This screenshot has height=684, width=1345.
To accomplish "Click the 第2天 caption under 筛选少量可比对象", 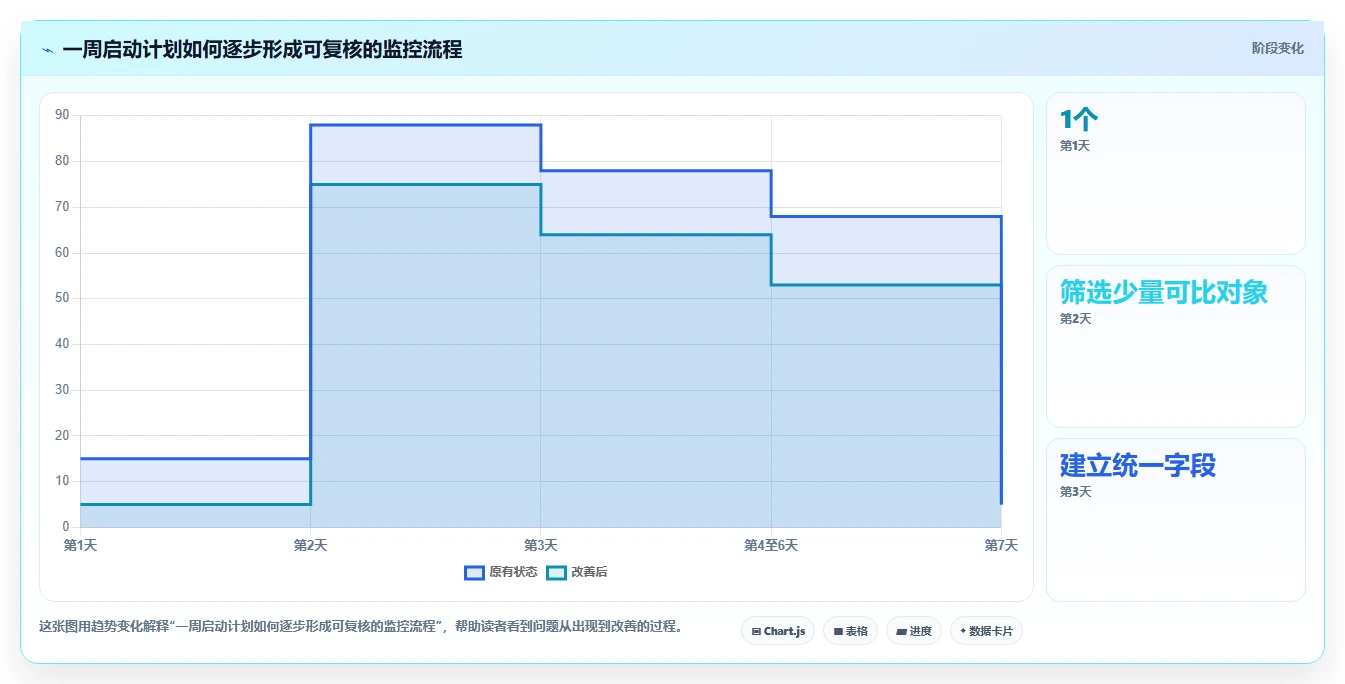I will [x=1076, y=319].
